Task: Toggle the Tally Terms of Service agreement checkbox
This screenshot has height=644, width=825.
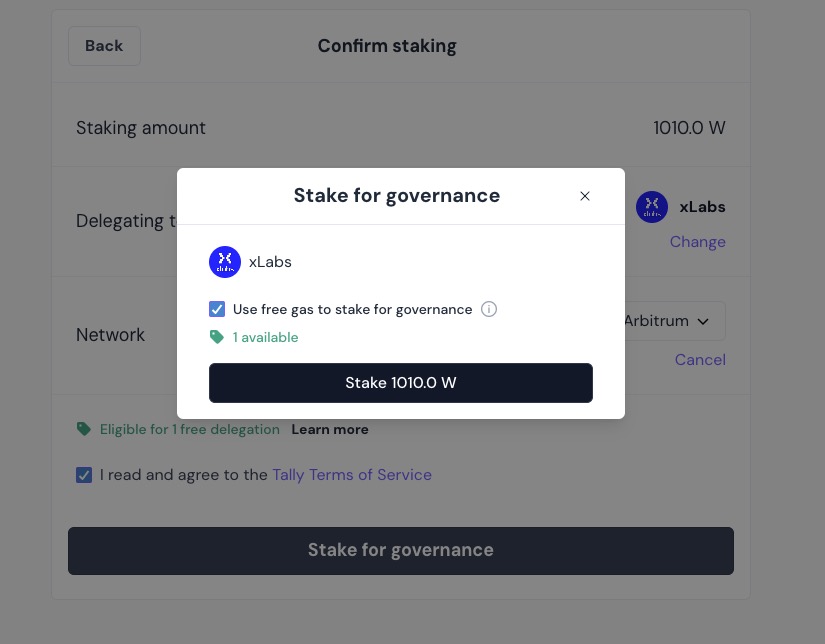Action: [84, 475]
